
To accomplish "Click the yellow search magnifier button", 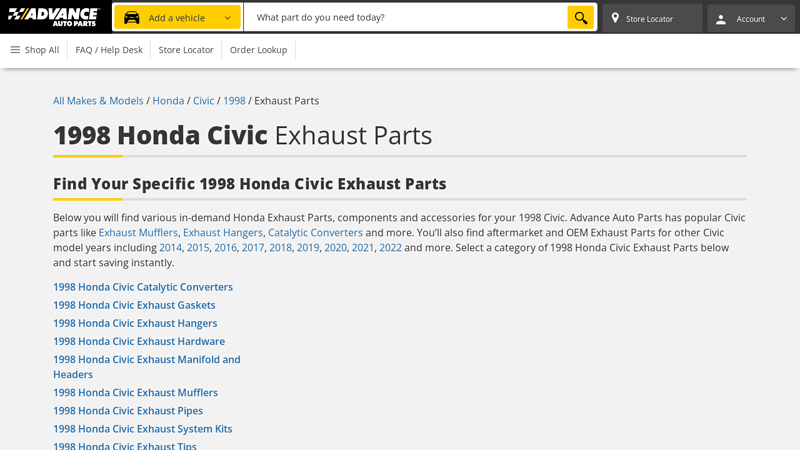I will tap(581, 17).
